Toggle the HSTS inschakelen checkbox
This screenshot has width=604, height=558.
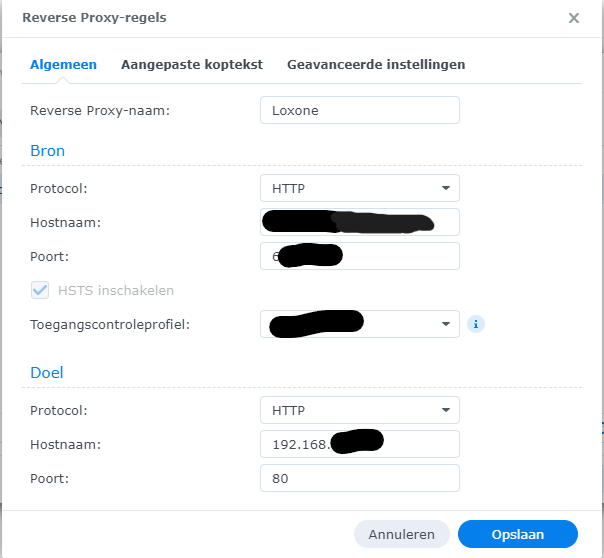pyautogui.click(x=40, y=290)
